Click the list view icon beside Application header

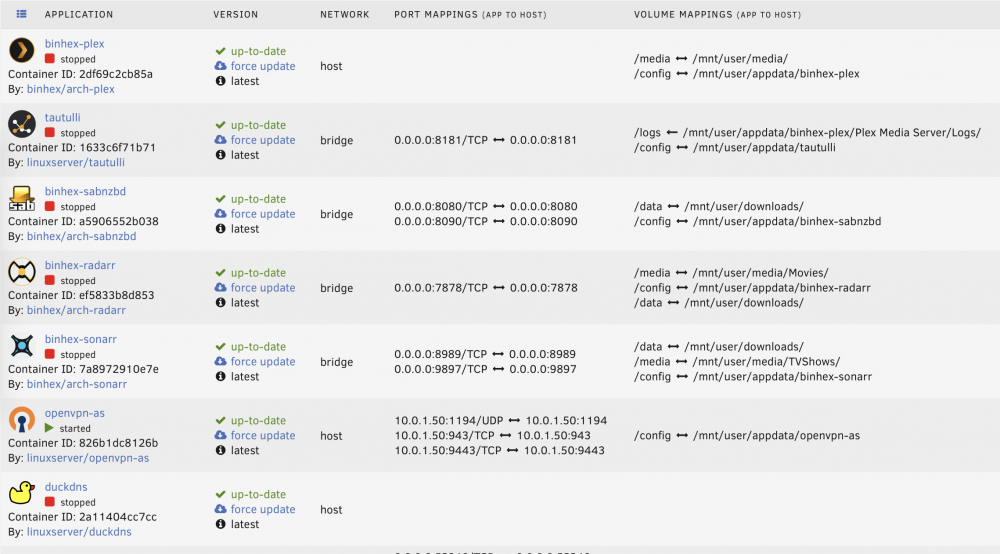coord(21,14)
